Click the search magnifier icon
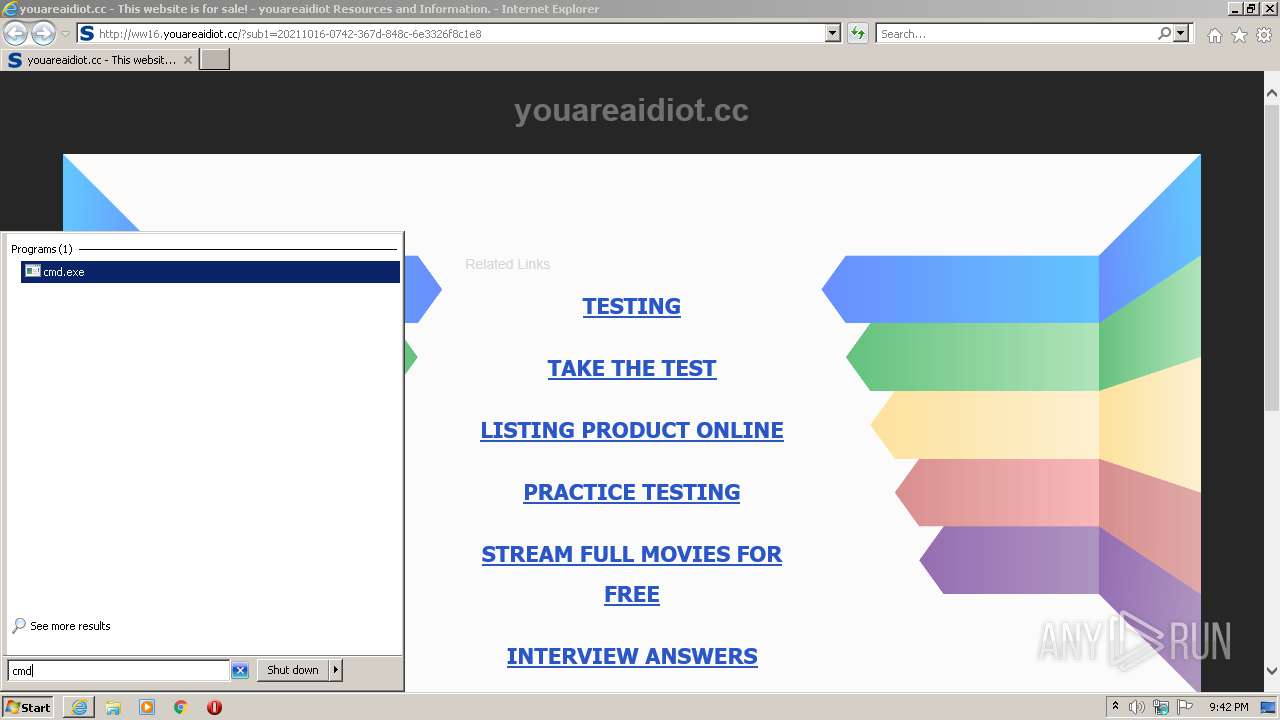This screenshot has height=720, width=1280. 1164,33
